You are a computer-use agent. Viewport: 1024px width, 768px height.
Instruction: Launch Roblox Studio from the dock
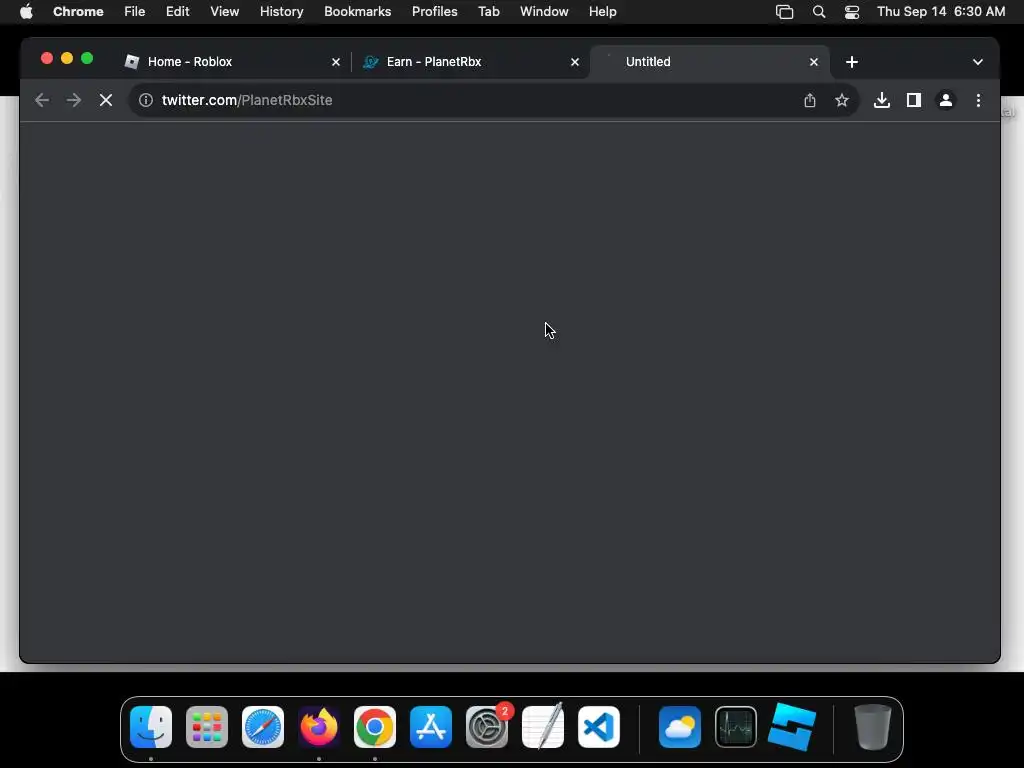pos(792,727)
